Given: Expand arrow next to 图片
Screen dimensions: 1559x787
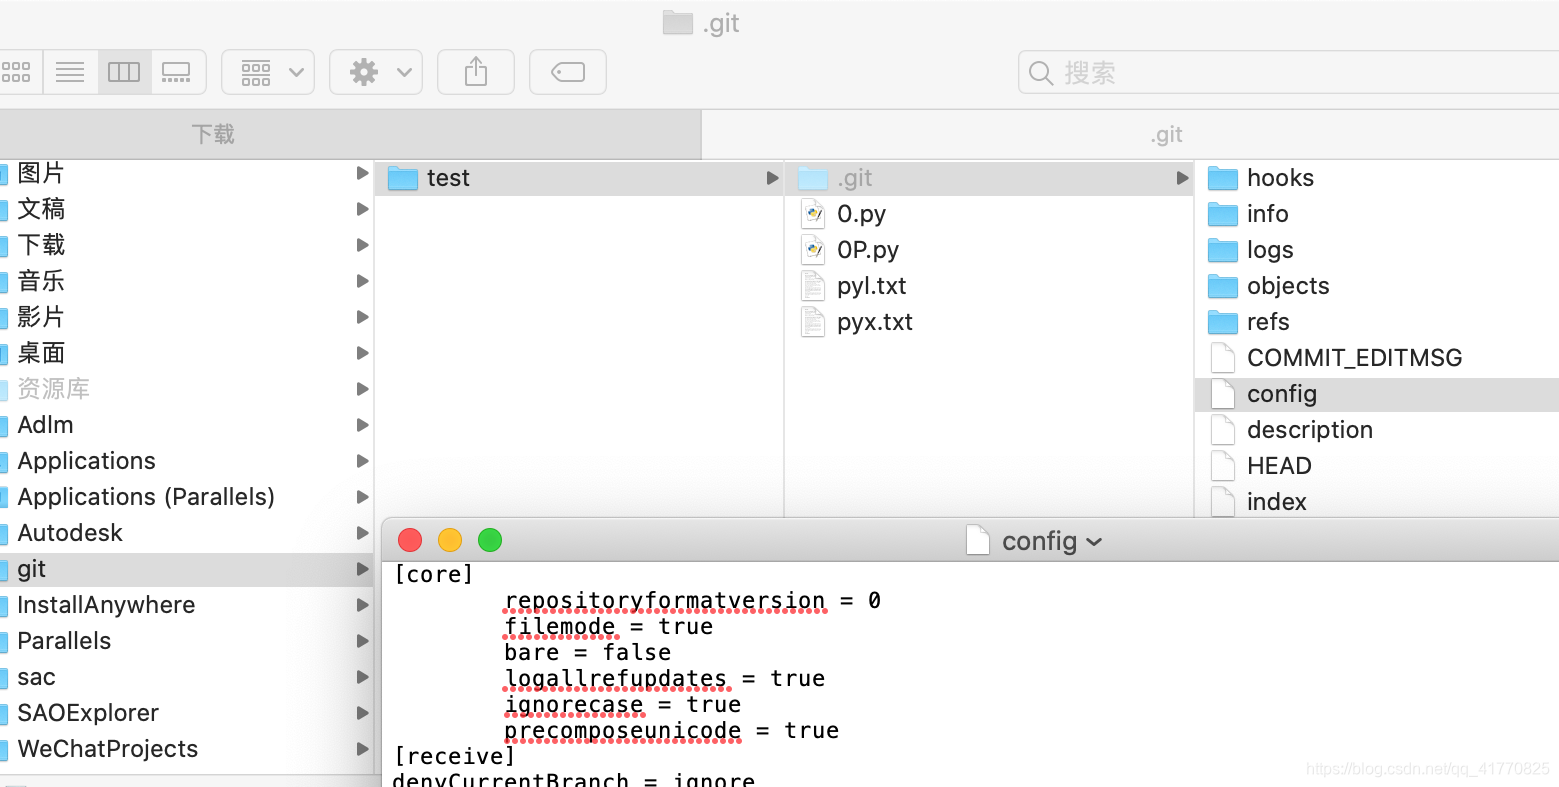Looking at the screenshot, I should click(x=362, y=173).
